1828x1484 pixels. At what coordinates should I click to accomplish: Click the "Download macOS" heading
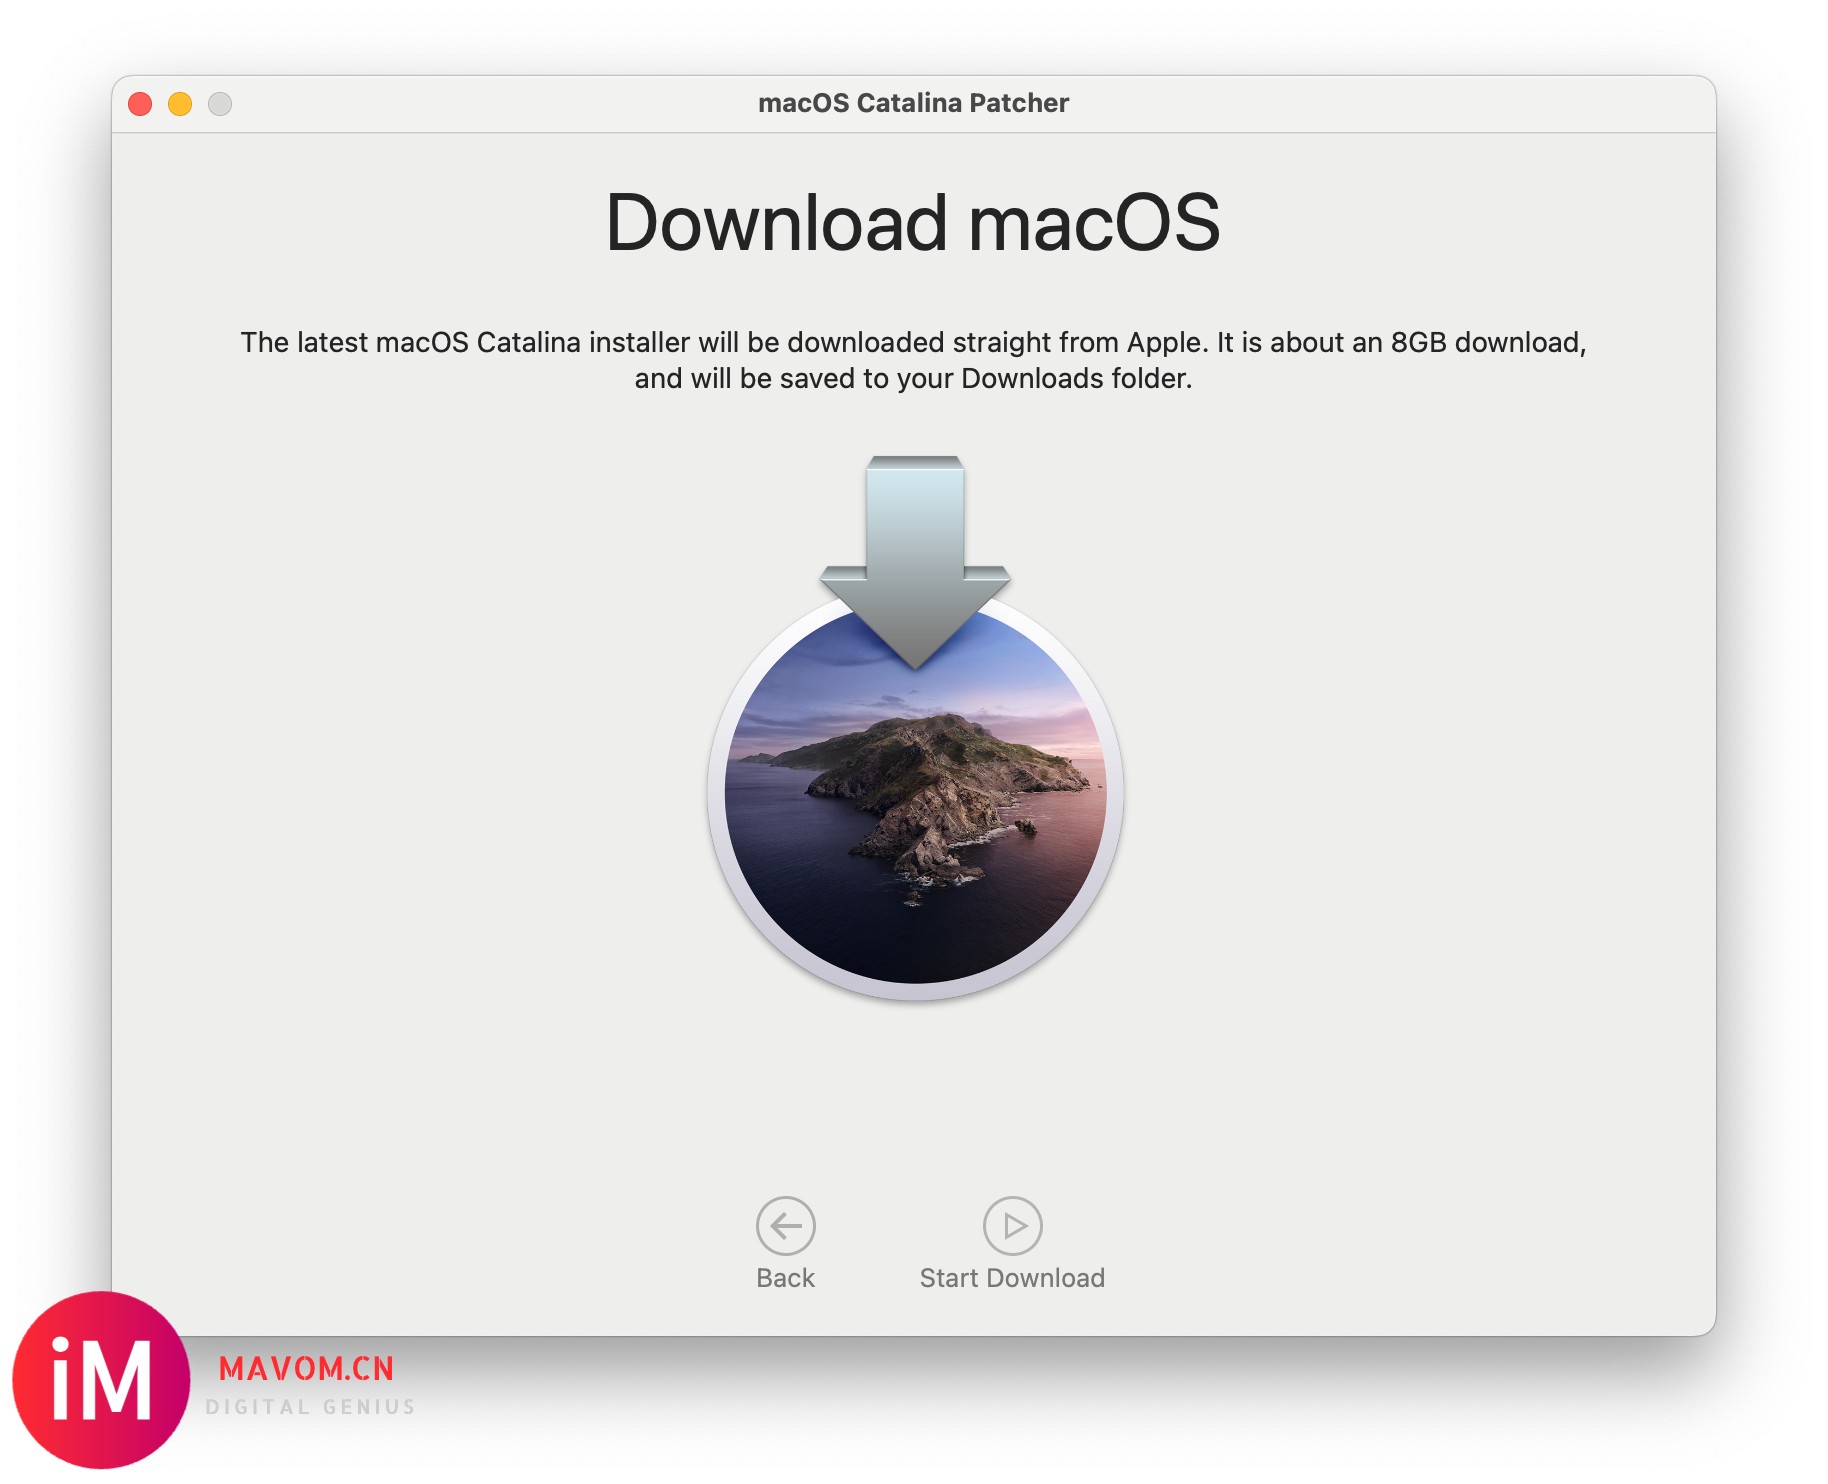coord(913,222)
